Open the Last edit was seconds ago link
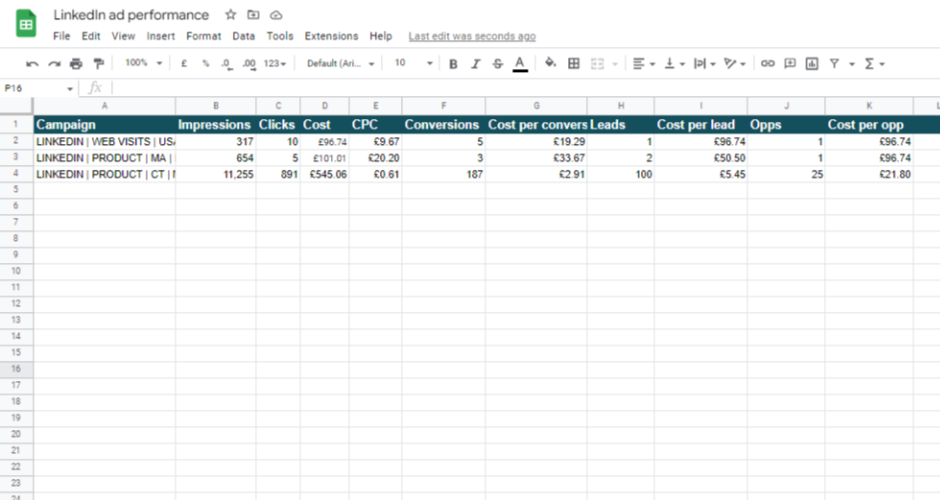The image size is (940, 500). [472, 37]
